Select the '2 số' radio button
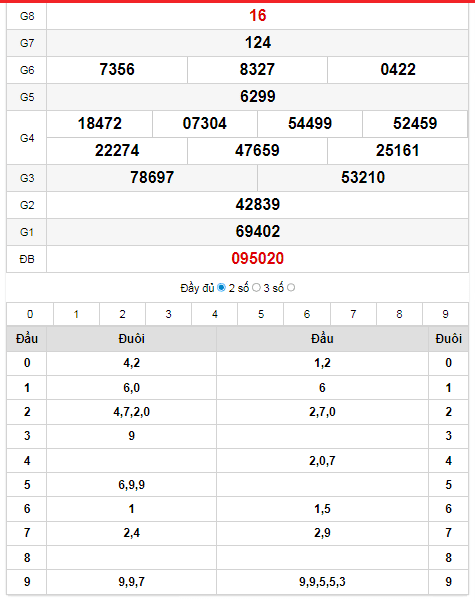 (256, 288)
